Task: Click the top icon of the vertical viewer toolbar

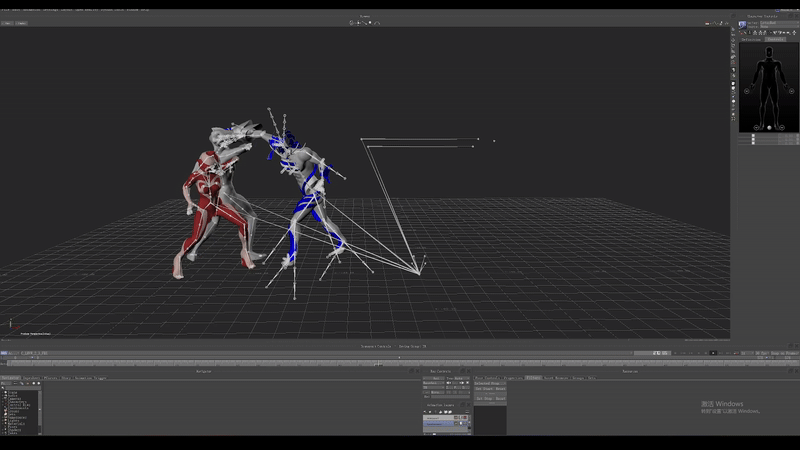Action: click(x=733, y=29)
